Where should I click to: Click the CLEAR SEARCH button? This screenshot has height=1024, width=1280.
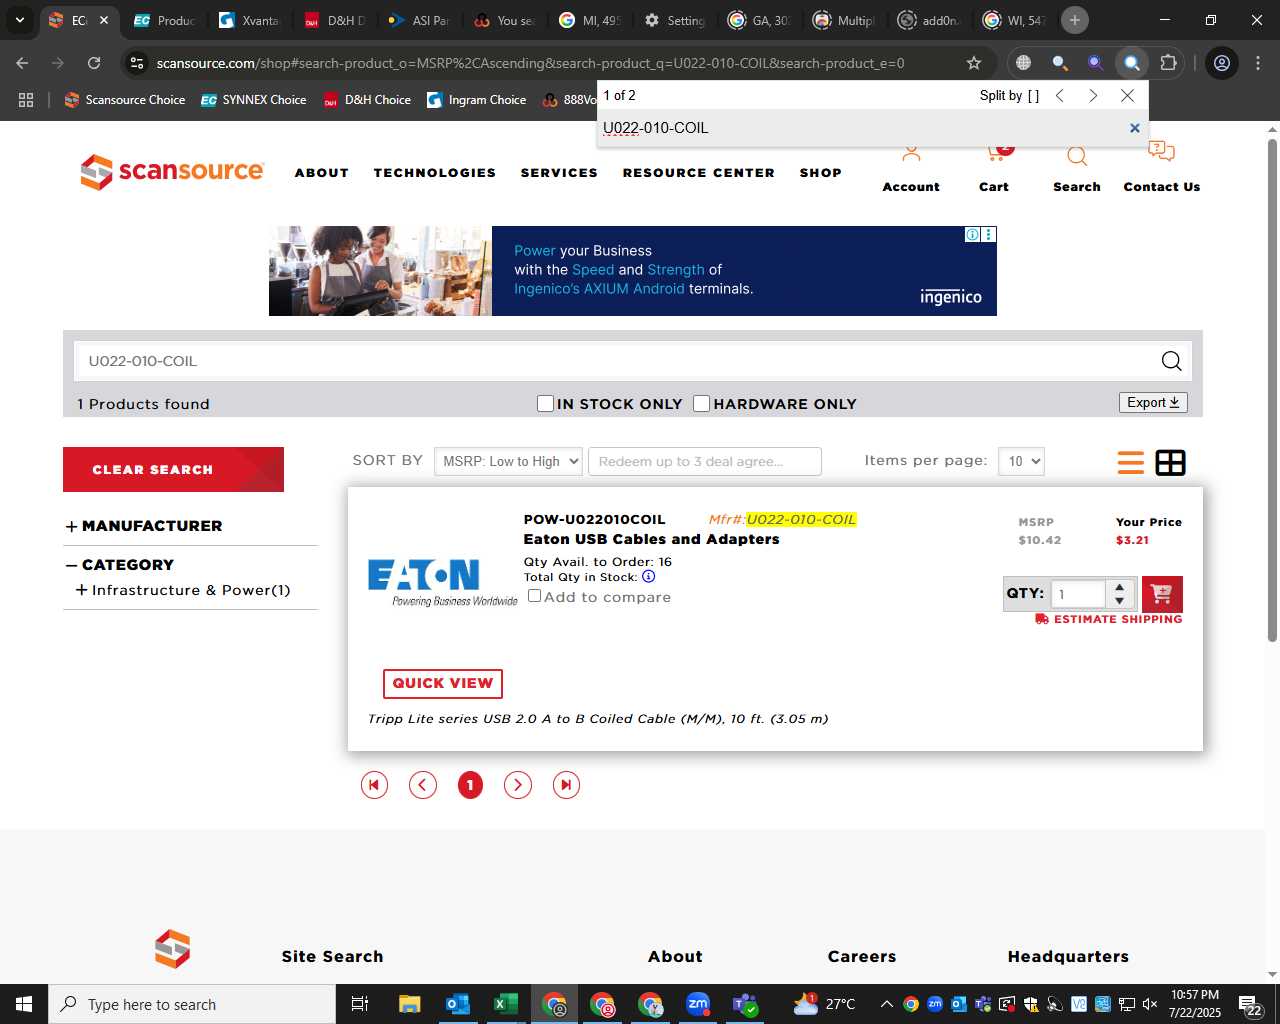click(x=173, y=469)
